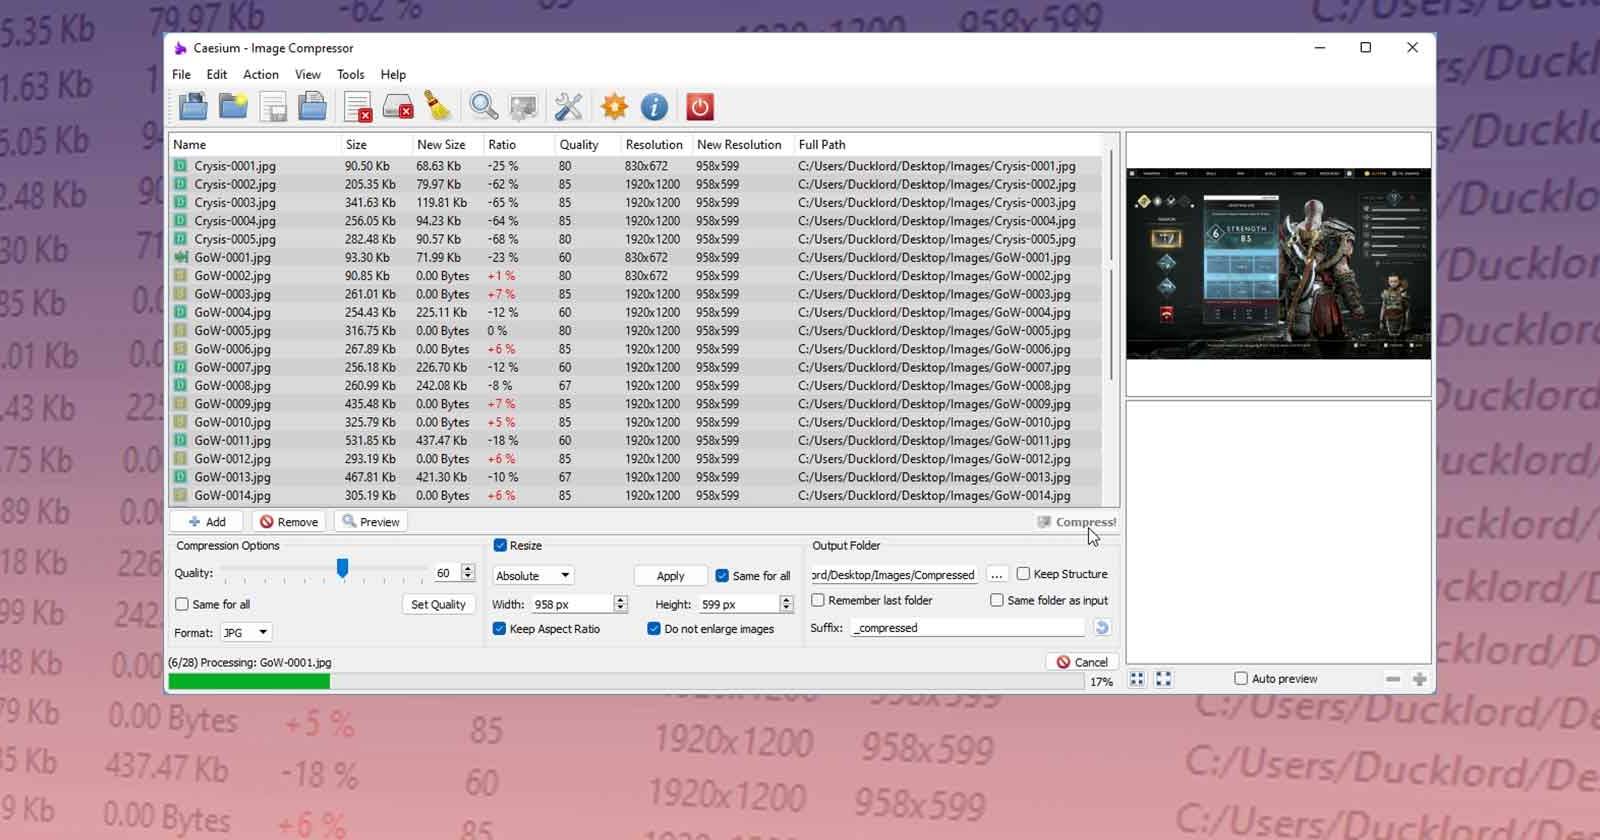Select GoW-0005.jpg row in file list

pyautogui.click(x=232, y=331)
